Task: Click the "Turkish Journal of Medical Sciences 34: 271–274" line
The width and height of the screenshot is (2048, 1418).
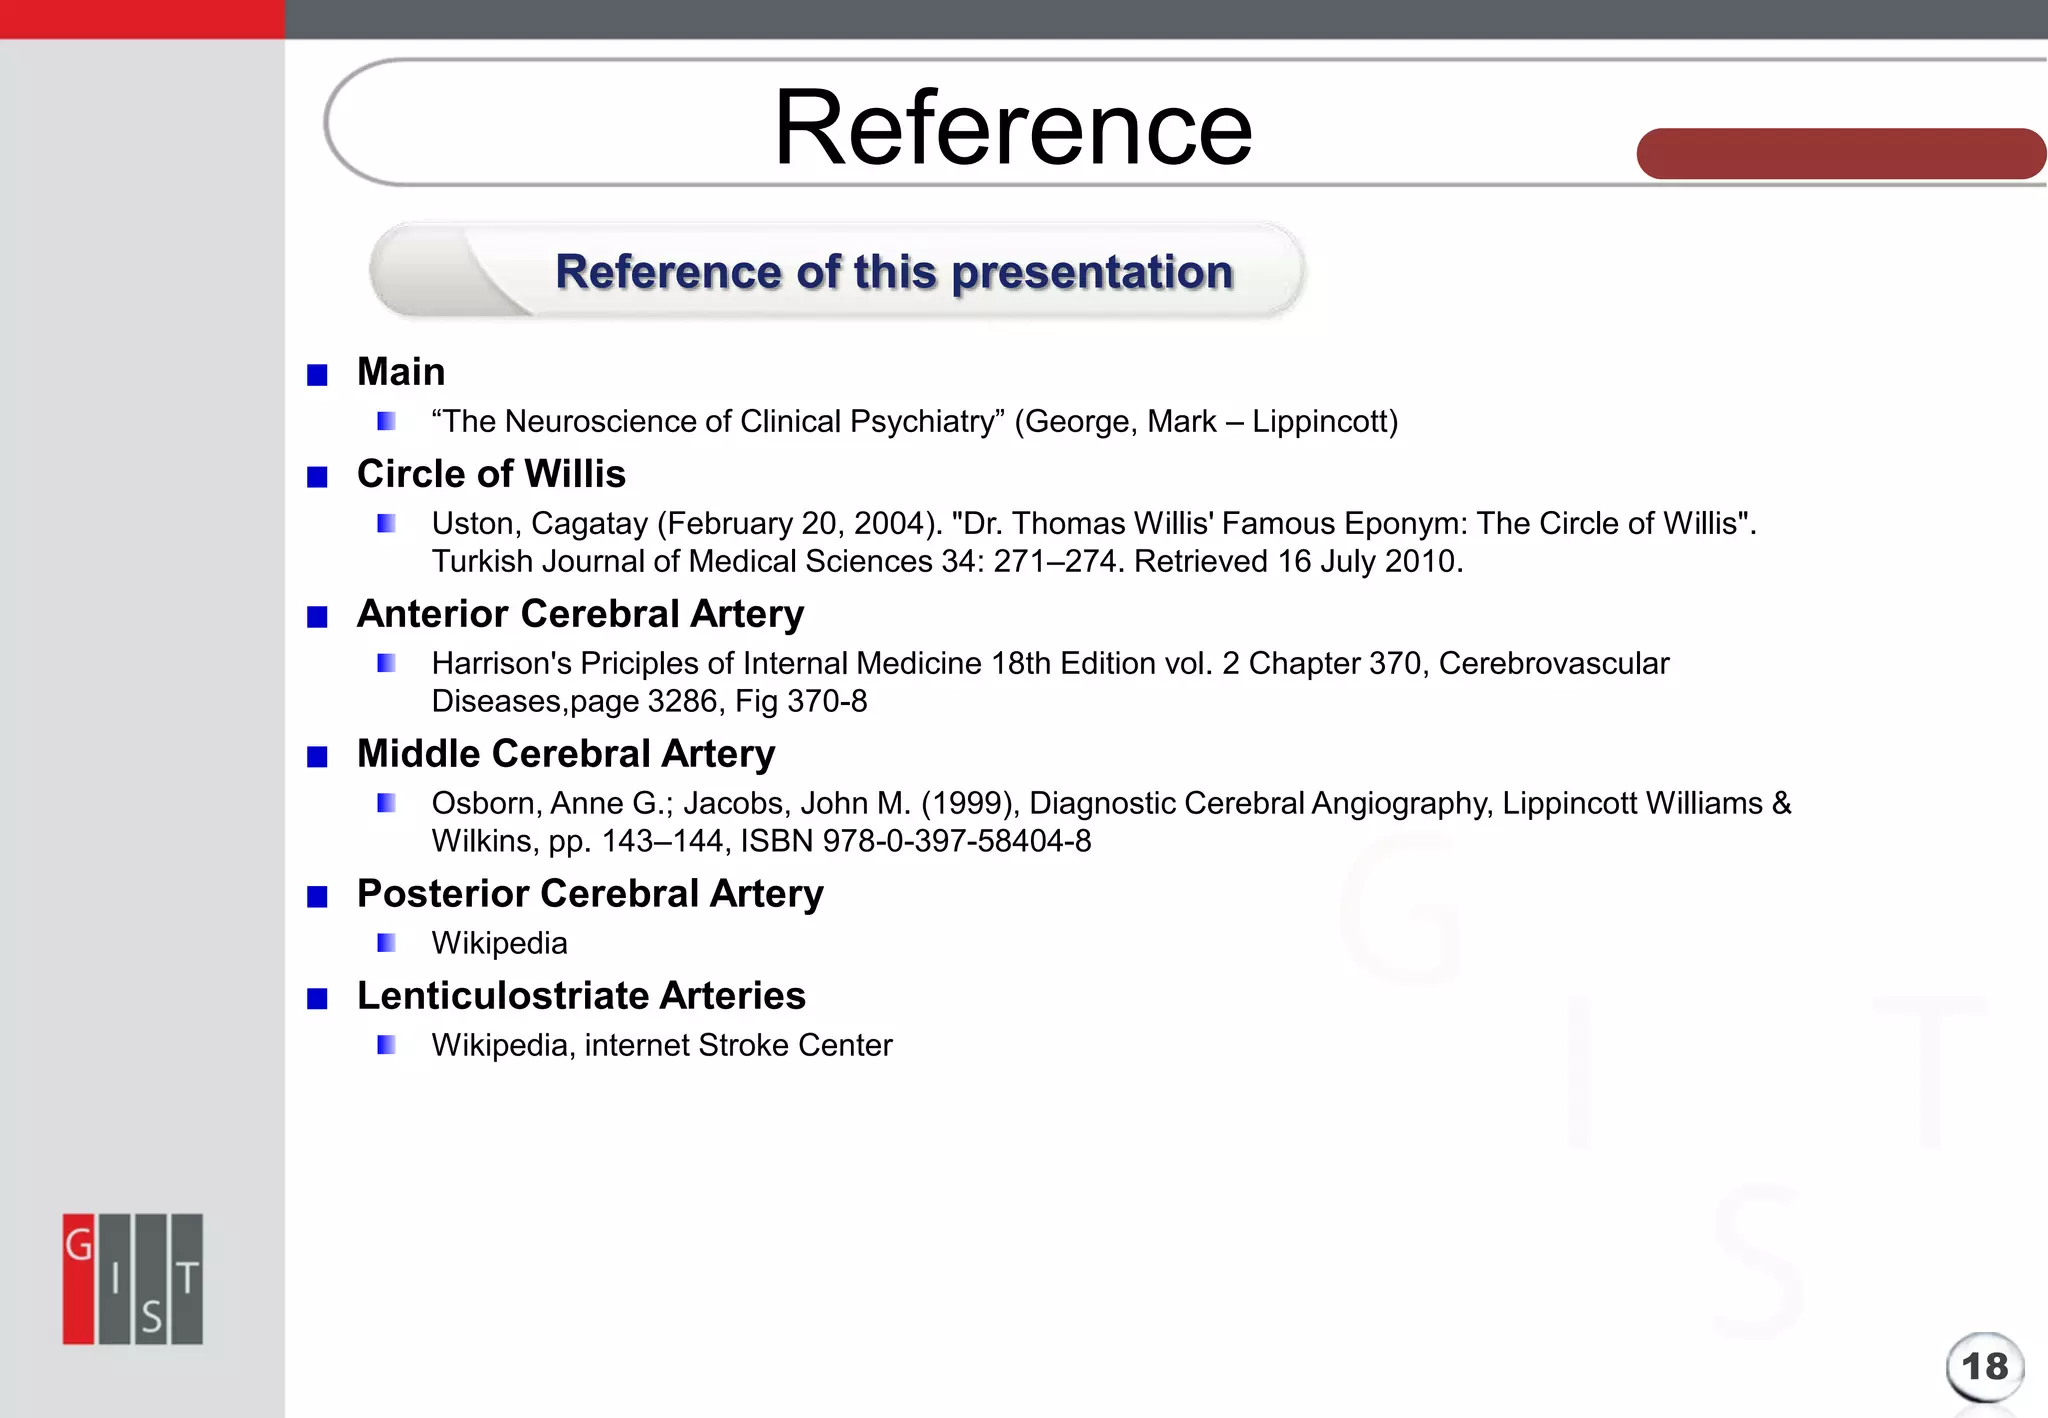Action: [947, 562]
